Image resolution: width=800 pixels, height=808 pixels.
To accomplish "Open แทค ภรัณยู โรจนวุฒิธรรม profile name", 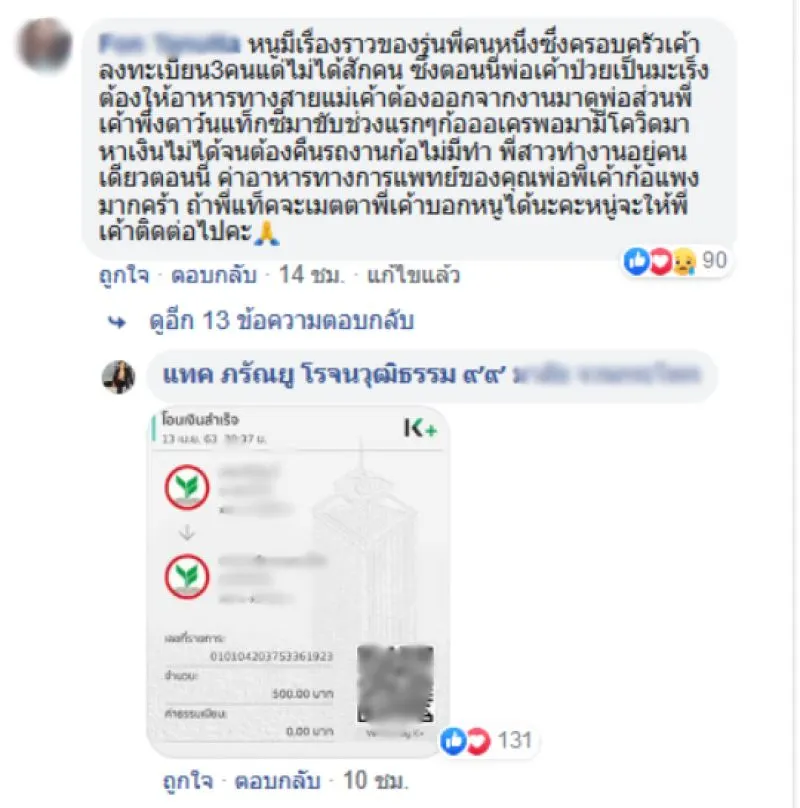I will coord(334,375).
